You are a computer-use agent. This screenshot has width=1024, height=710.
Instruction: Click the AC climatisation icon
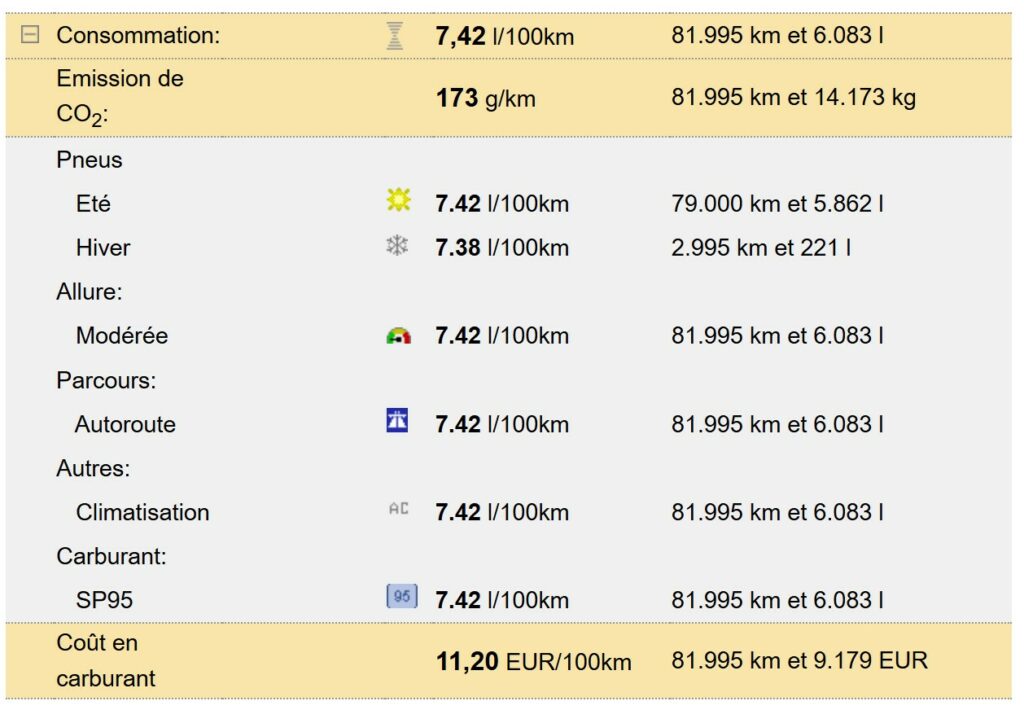click(x=398, y=510)
